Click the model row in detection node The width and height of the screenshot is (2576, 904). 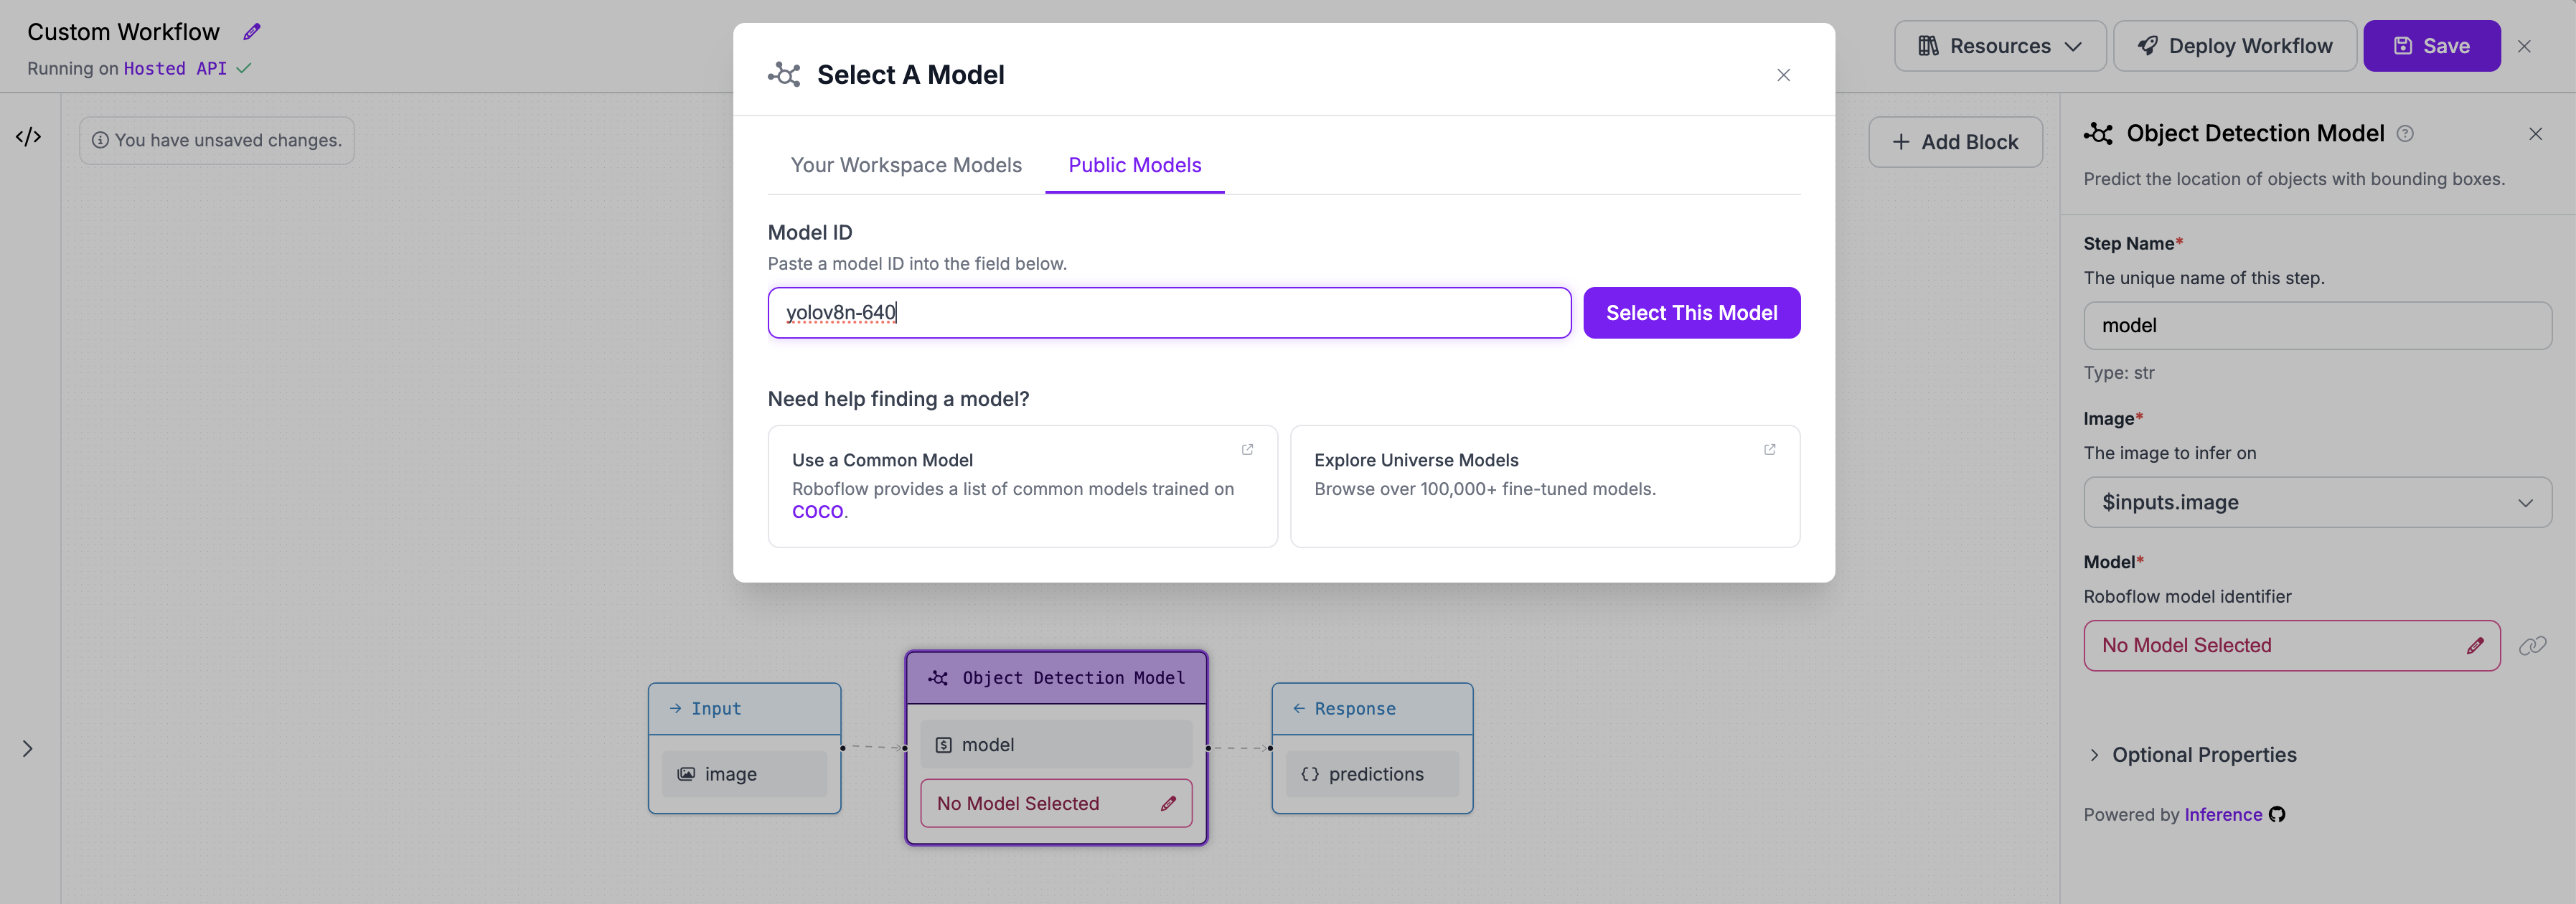(x=1056, y=745)
